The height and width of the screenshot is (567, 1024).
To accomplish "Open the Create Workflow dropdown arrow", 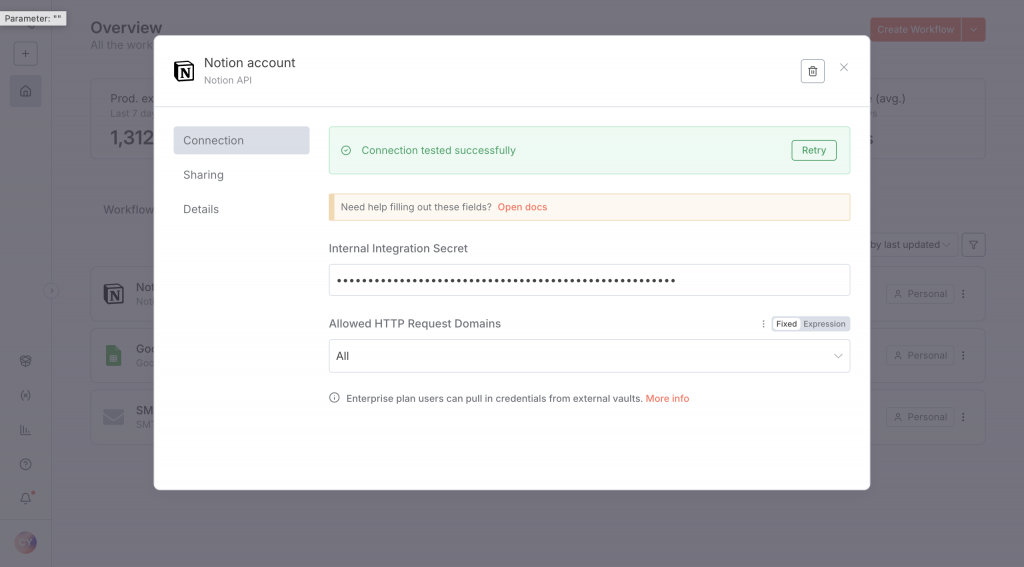I will 974,30.
